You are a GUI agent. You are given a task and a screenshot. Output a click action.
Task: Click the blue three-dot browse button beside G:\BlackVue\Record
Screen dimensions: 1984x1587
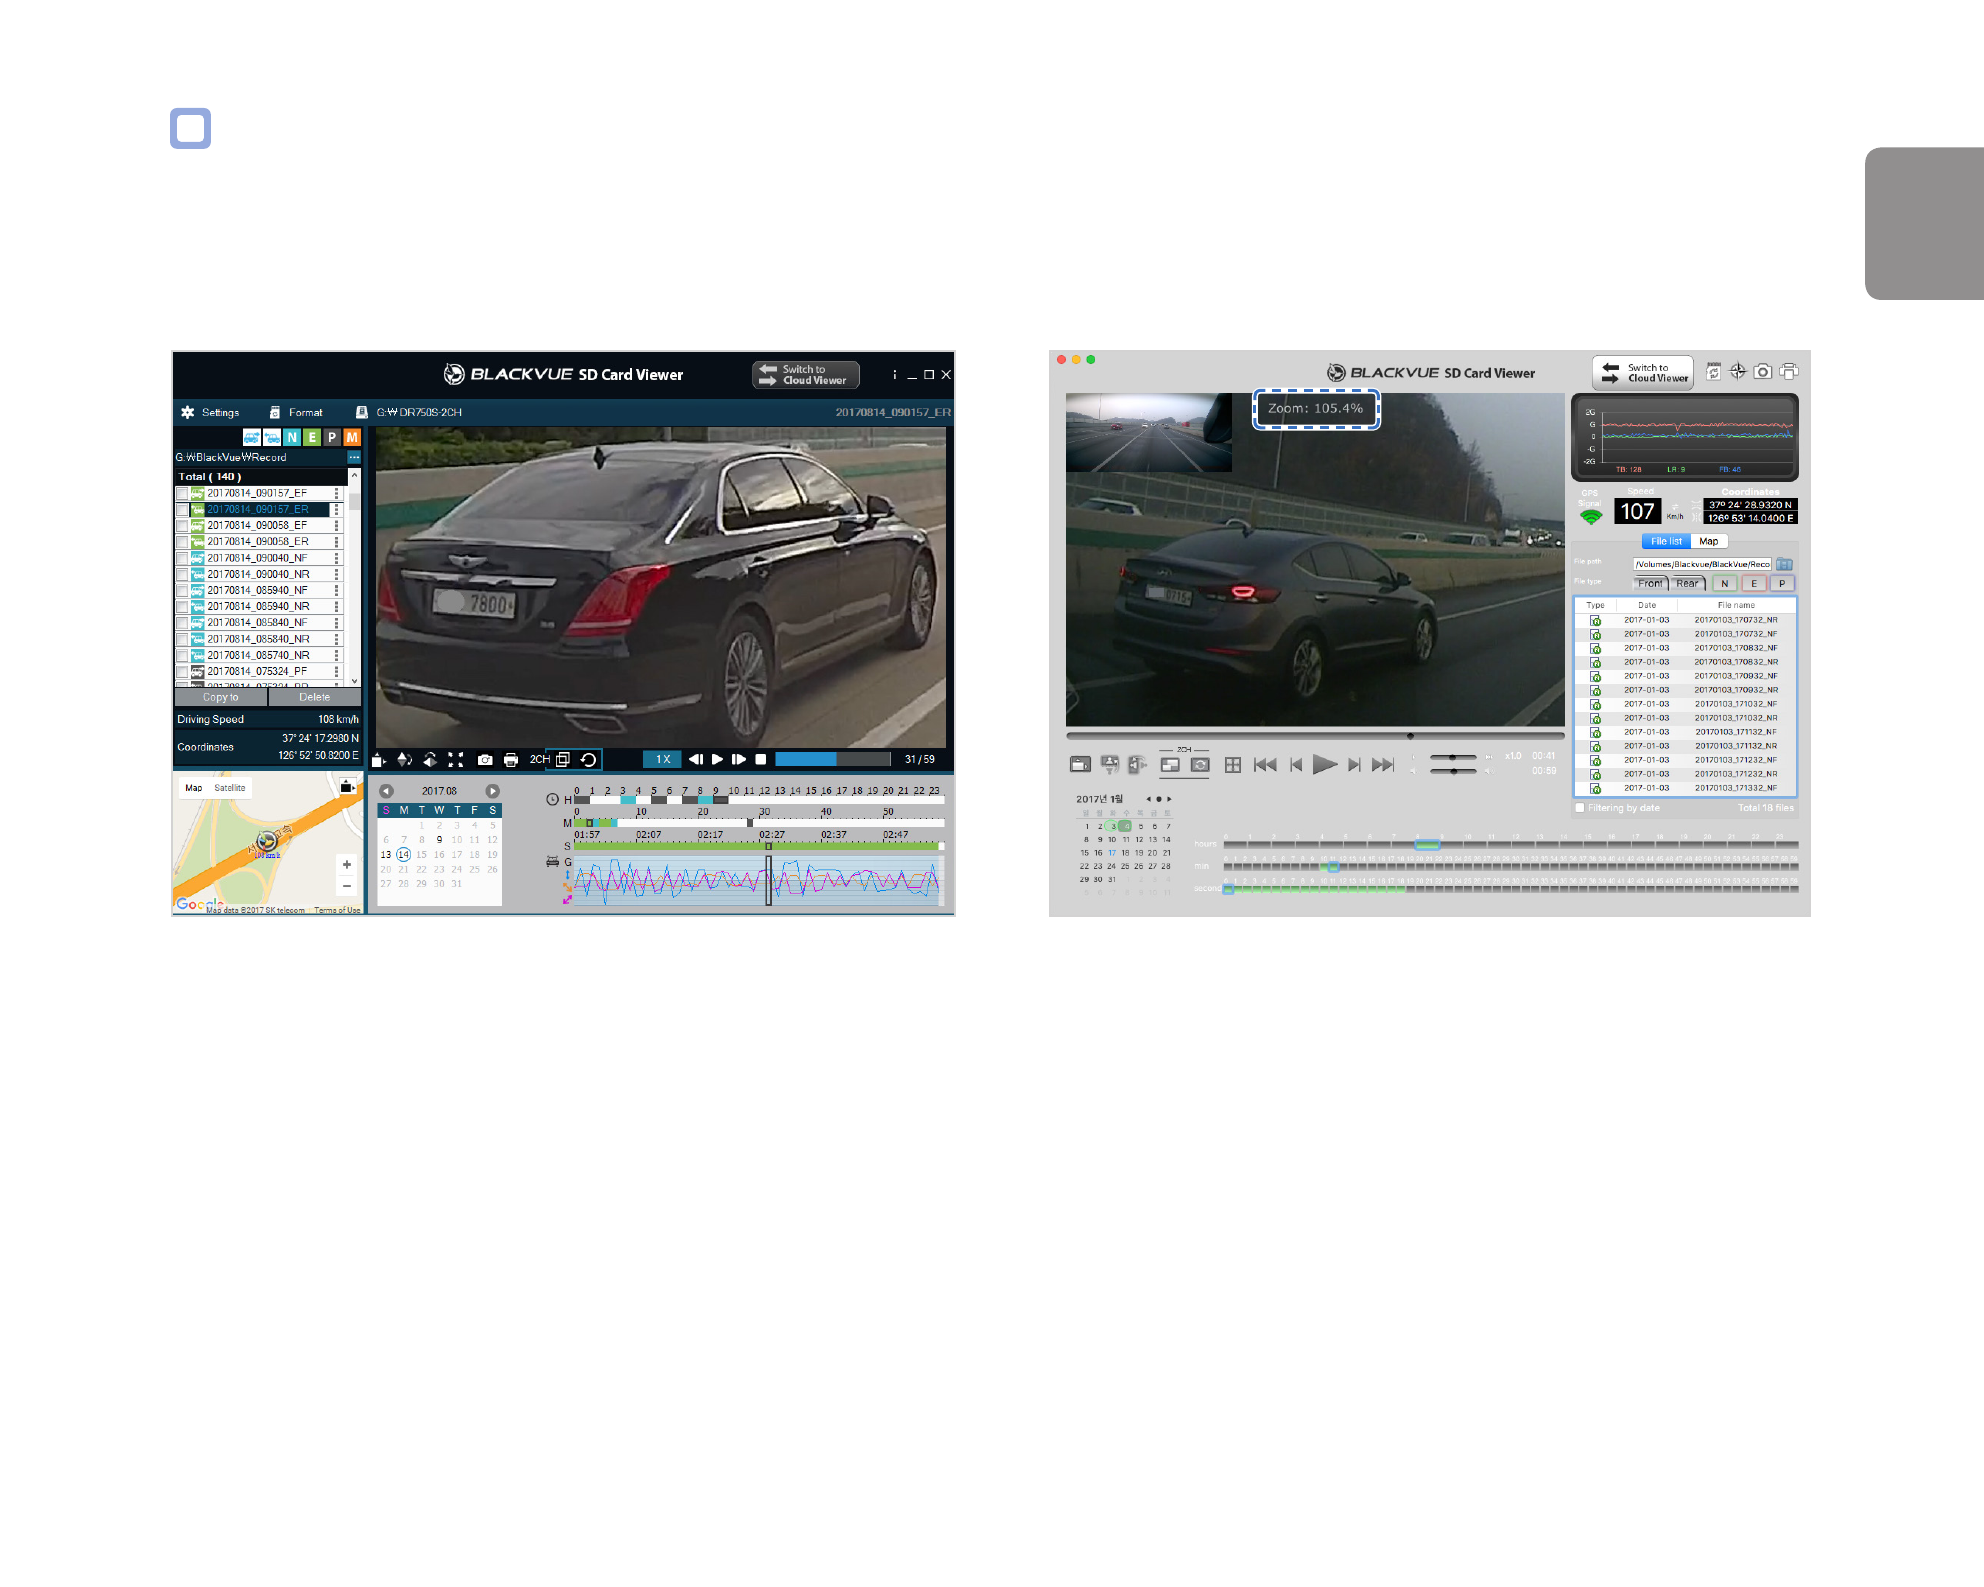354,457
